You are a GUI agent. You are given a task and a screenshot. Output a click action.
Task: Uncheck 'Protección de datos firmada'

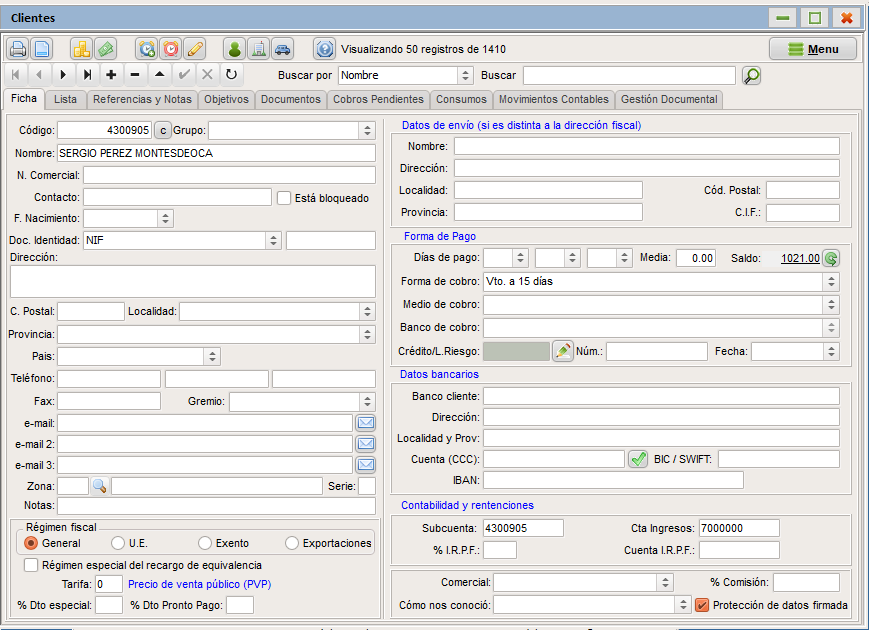click(702, 605)
